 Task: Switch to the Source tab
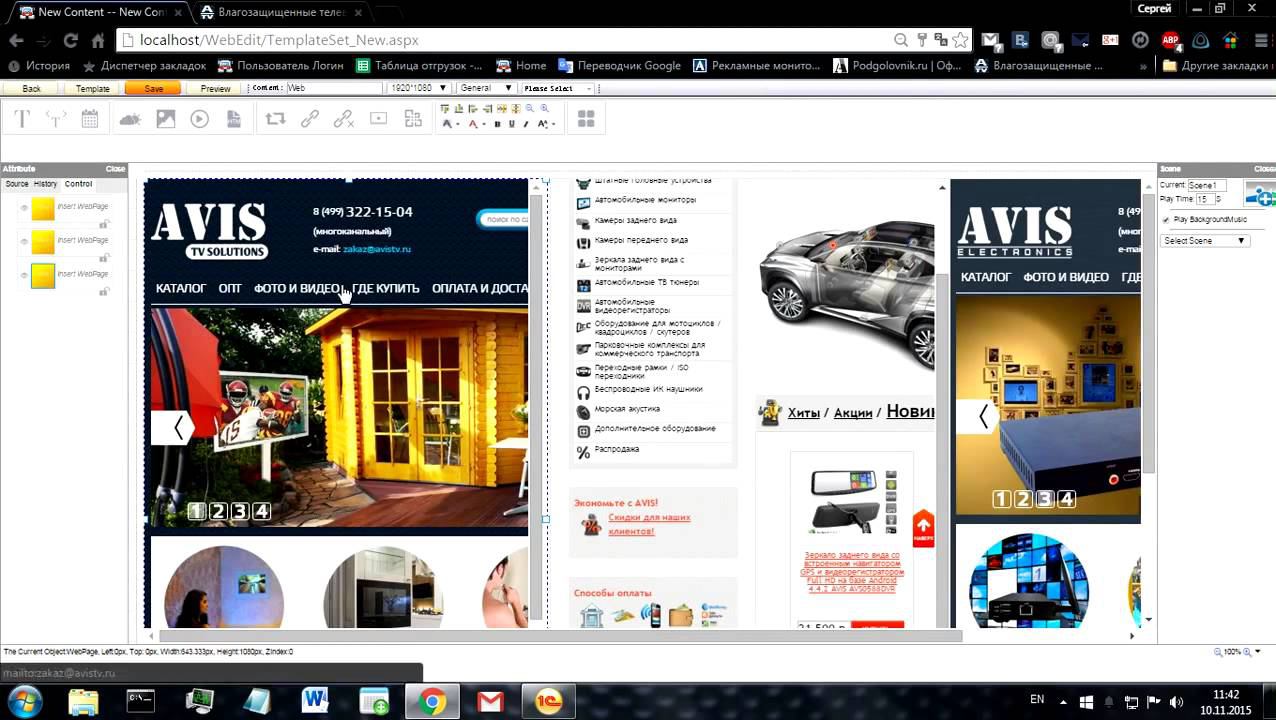point(17,184)
